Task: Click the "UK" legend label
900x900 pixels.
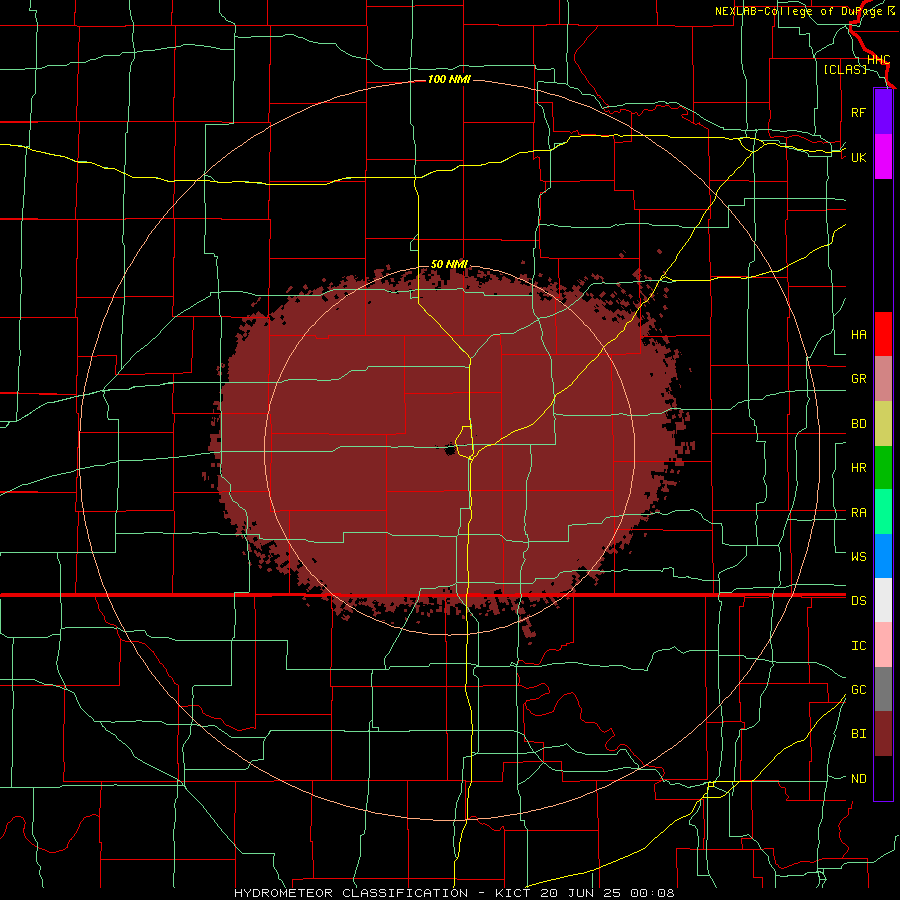Action: (x=858, y=157)
